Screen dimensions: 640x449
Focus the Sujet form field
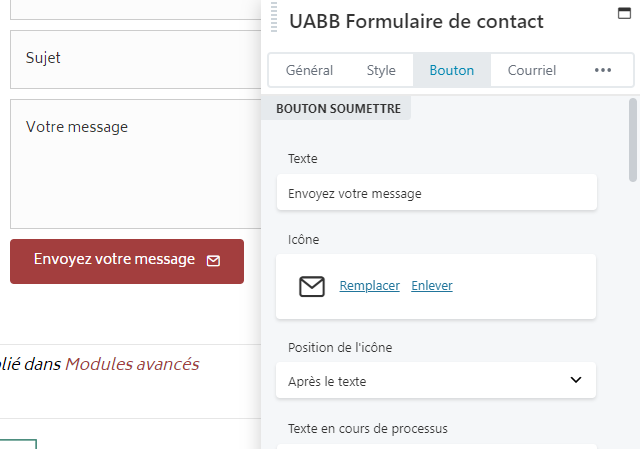[135, 59]
